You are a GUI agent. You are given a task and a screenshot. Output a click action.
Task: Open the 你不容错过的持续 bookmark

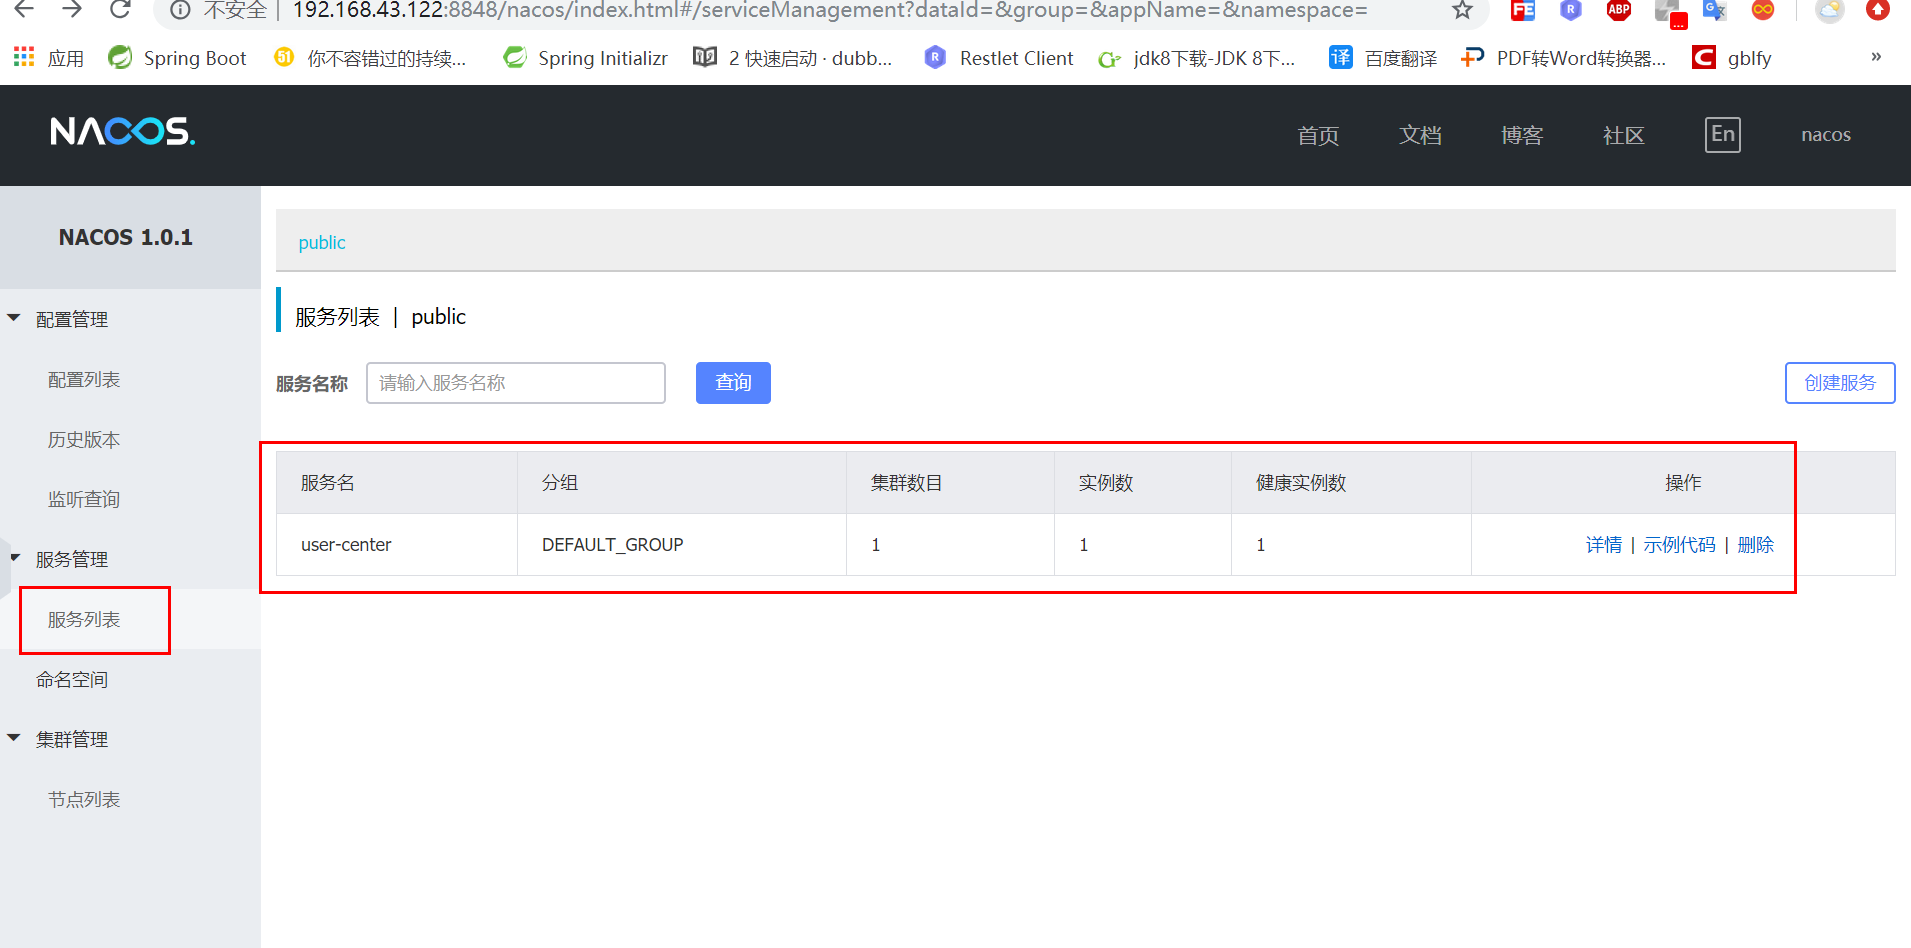coord(370,58)
